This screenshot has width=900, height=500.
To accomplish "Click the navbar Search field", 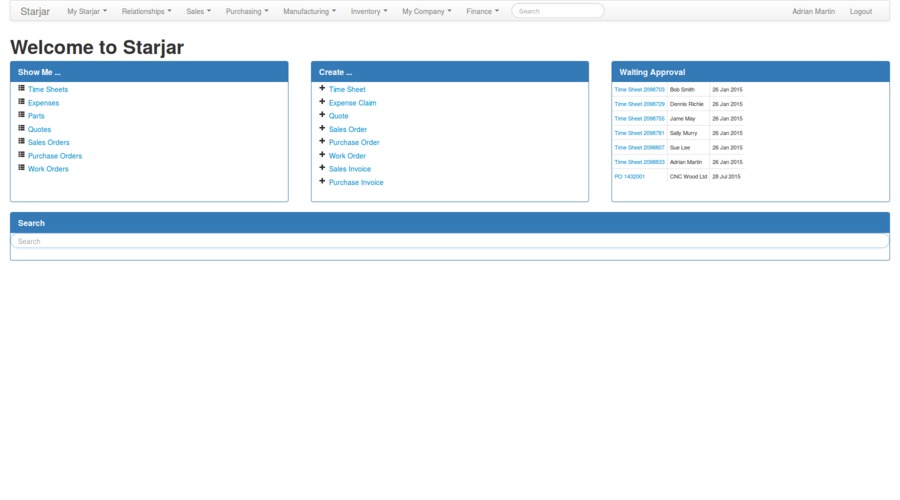I will (557, 11).
